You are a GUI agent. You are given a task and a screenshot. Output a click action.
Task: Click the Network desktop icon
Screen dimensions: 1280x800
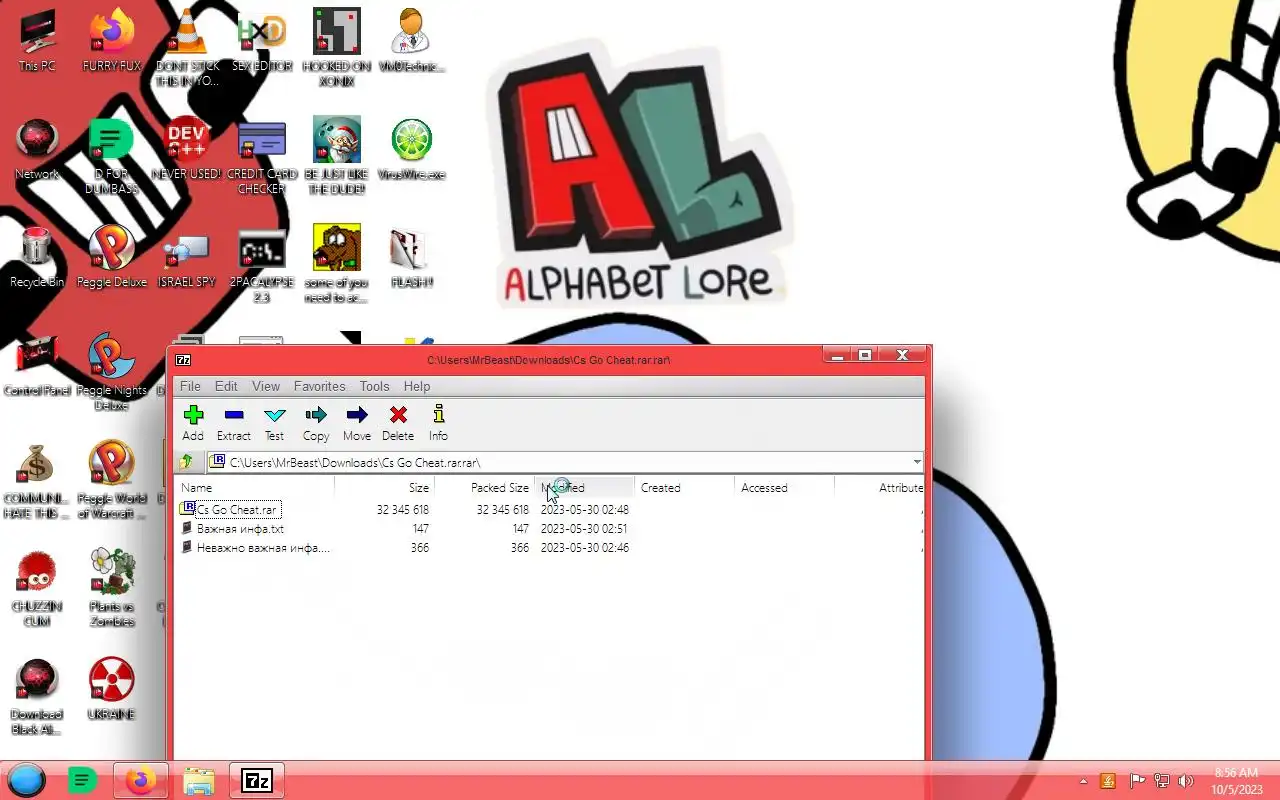point(37,150)
